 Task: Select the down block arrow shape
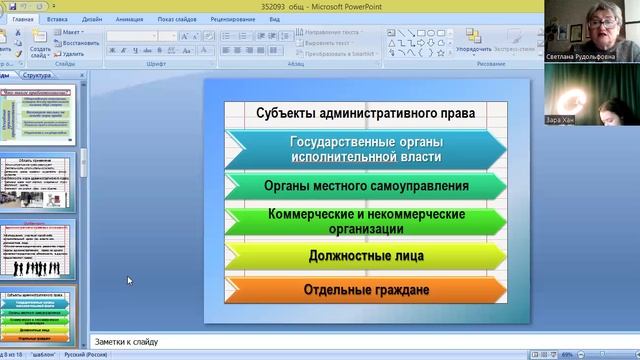click(x=431, y=43)
